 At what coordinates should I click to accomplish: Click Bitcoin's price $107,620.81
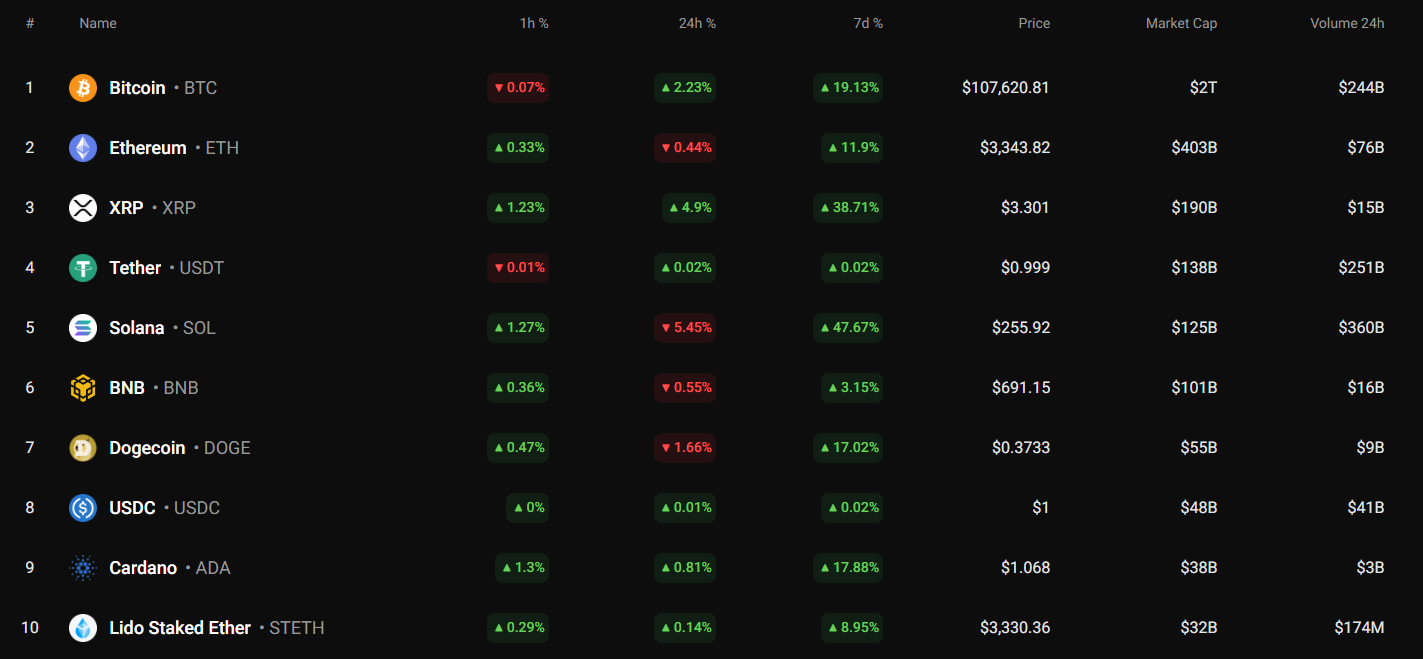pyautogui.click(x=1005, y=88)
